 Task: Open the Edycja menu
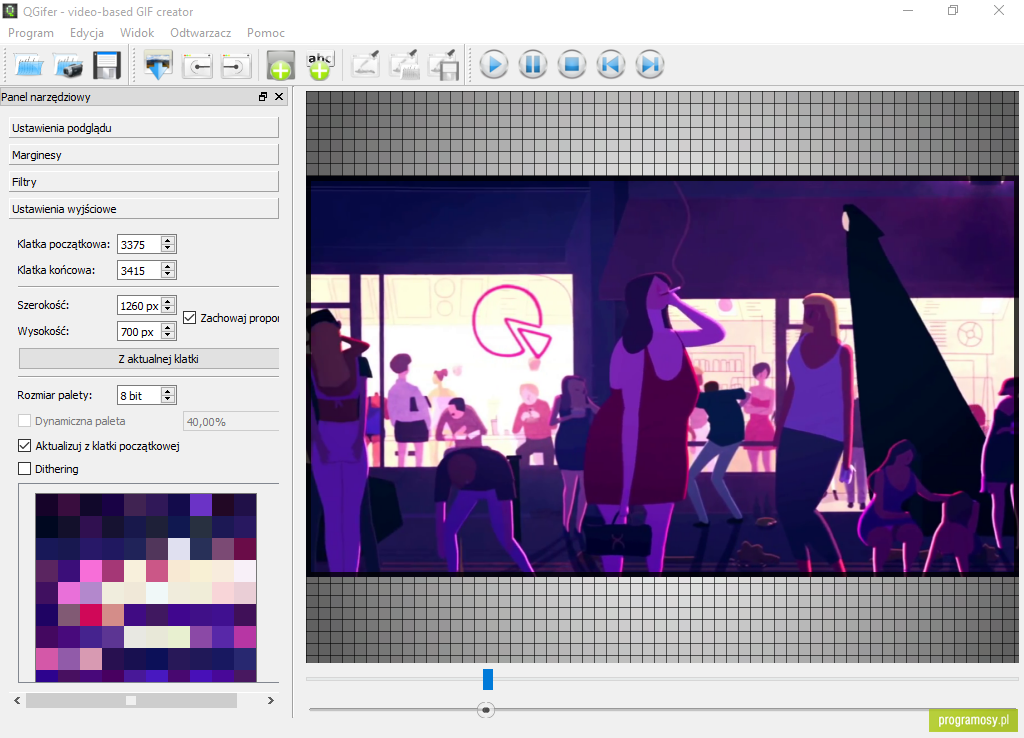pos(87,33)
